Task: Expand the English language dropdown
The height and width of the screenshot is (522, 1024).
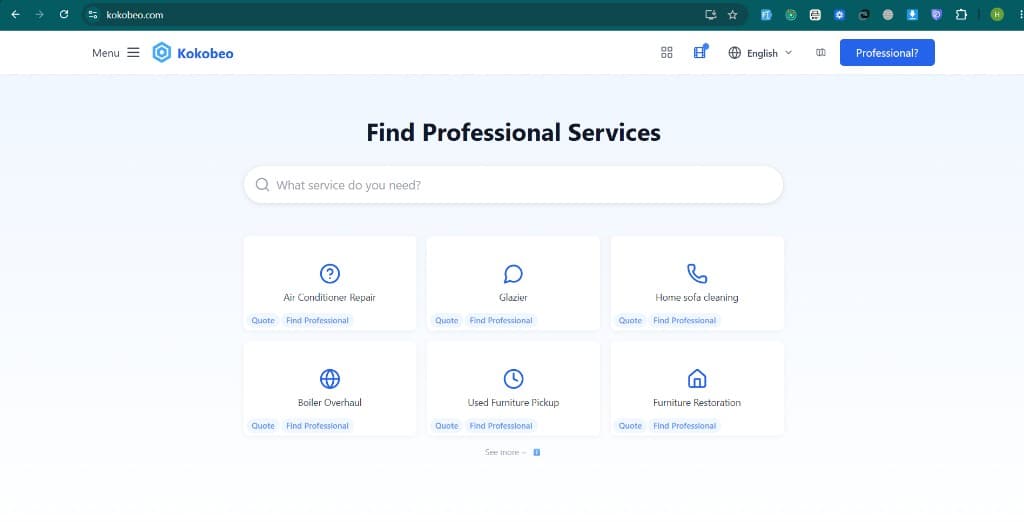Action: pos(761,53)
